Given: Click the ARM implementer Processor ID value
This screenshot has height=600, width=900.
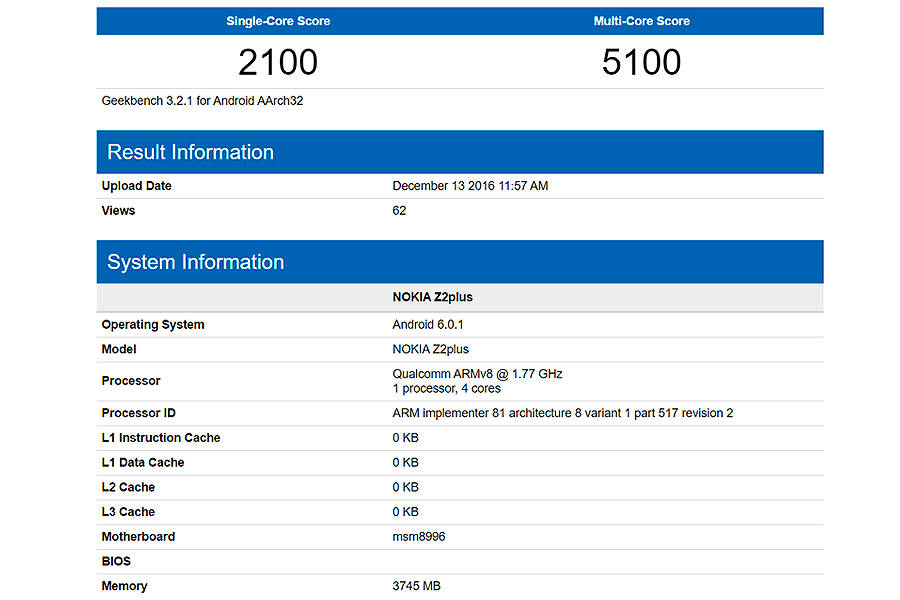Looking at the screenshot, I should [x=562, y=413].
